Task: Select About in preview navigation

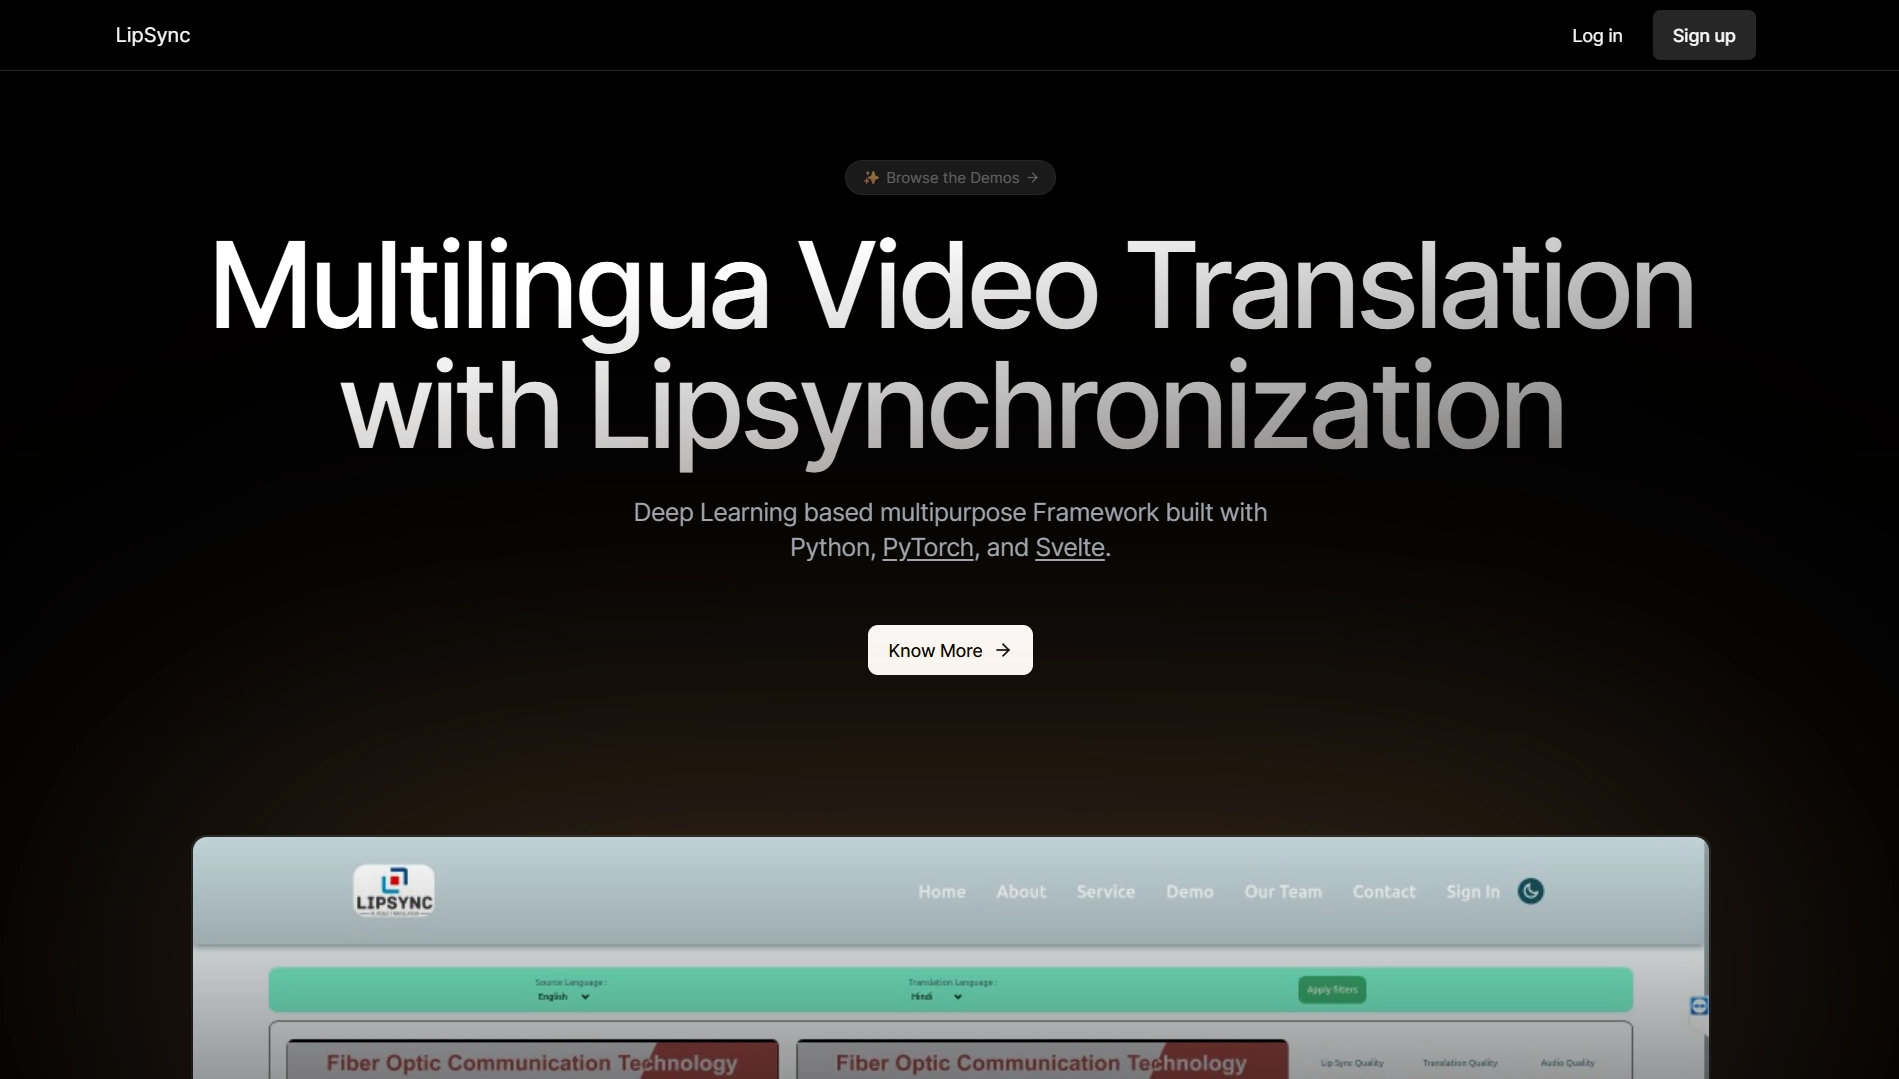Action: click(x=1021, y=891)
